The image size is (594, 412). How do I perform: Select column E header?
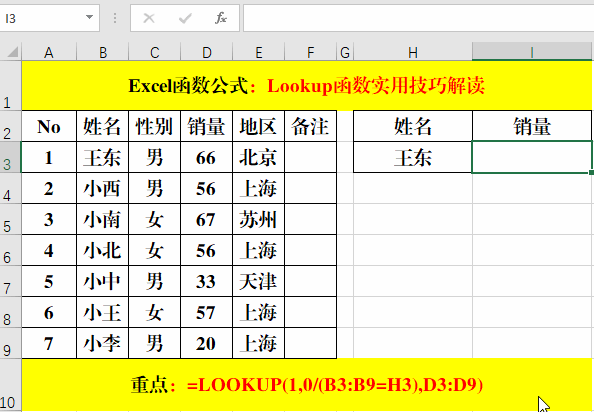point(258,52)
